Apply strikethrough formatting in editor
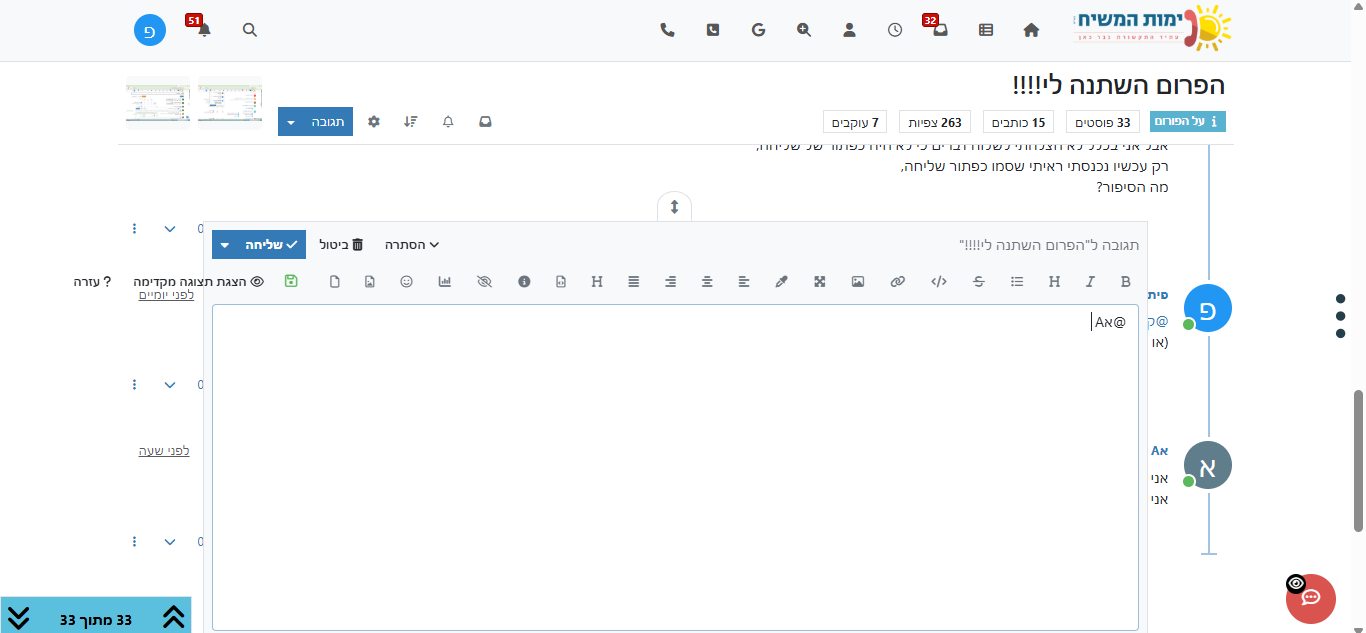This screenshot has height=633, width=1366. pyautogui.click(x=978, y=282)
